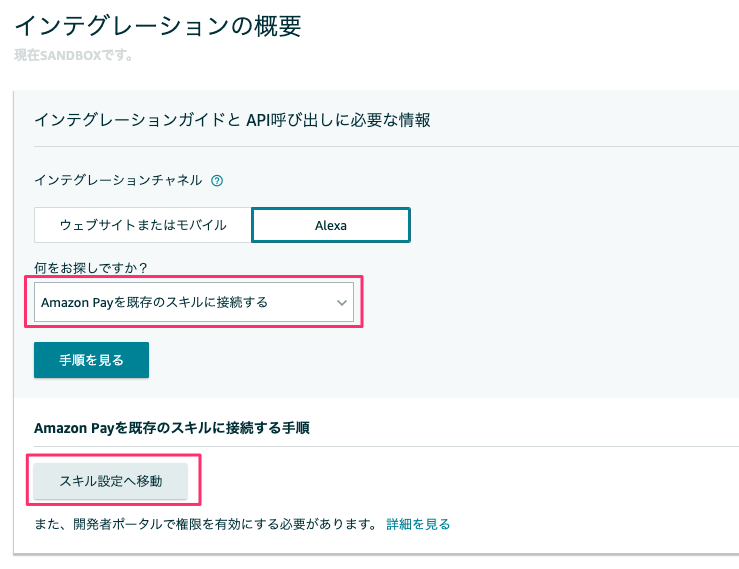
Task: Click the スキル設定へ移動 button
Action: pos(111,481)
